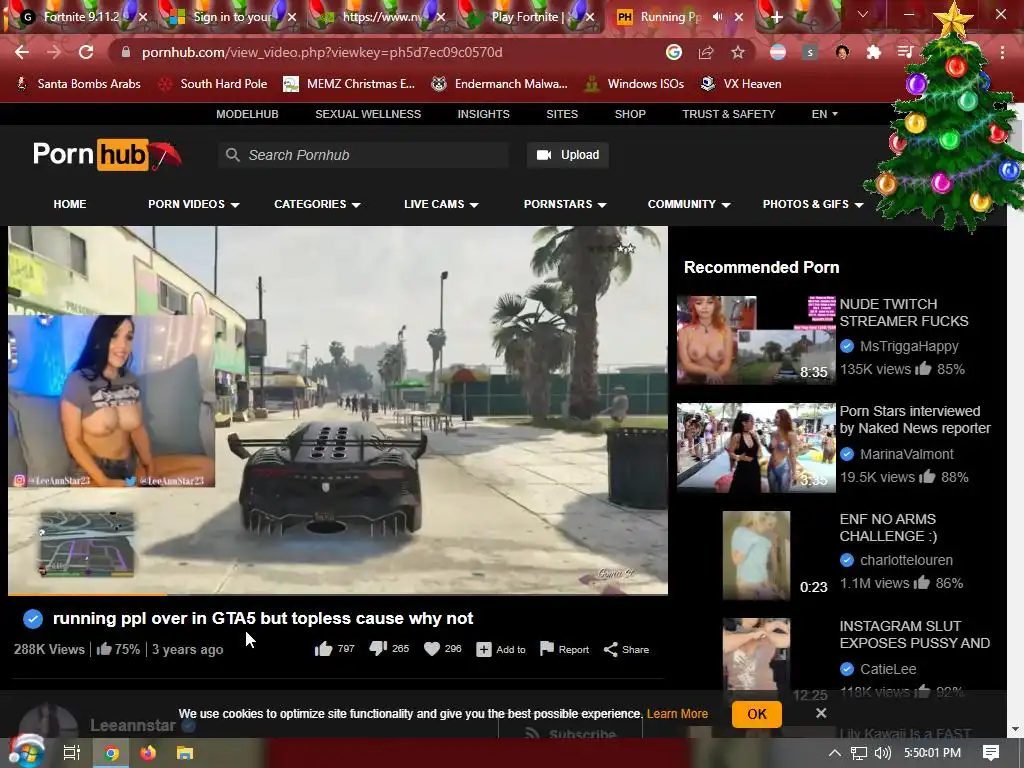The image size is (1024, 768).
Task: Click the padlock site info icon
Action: coord(126,52)
